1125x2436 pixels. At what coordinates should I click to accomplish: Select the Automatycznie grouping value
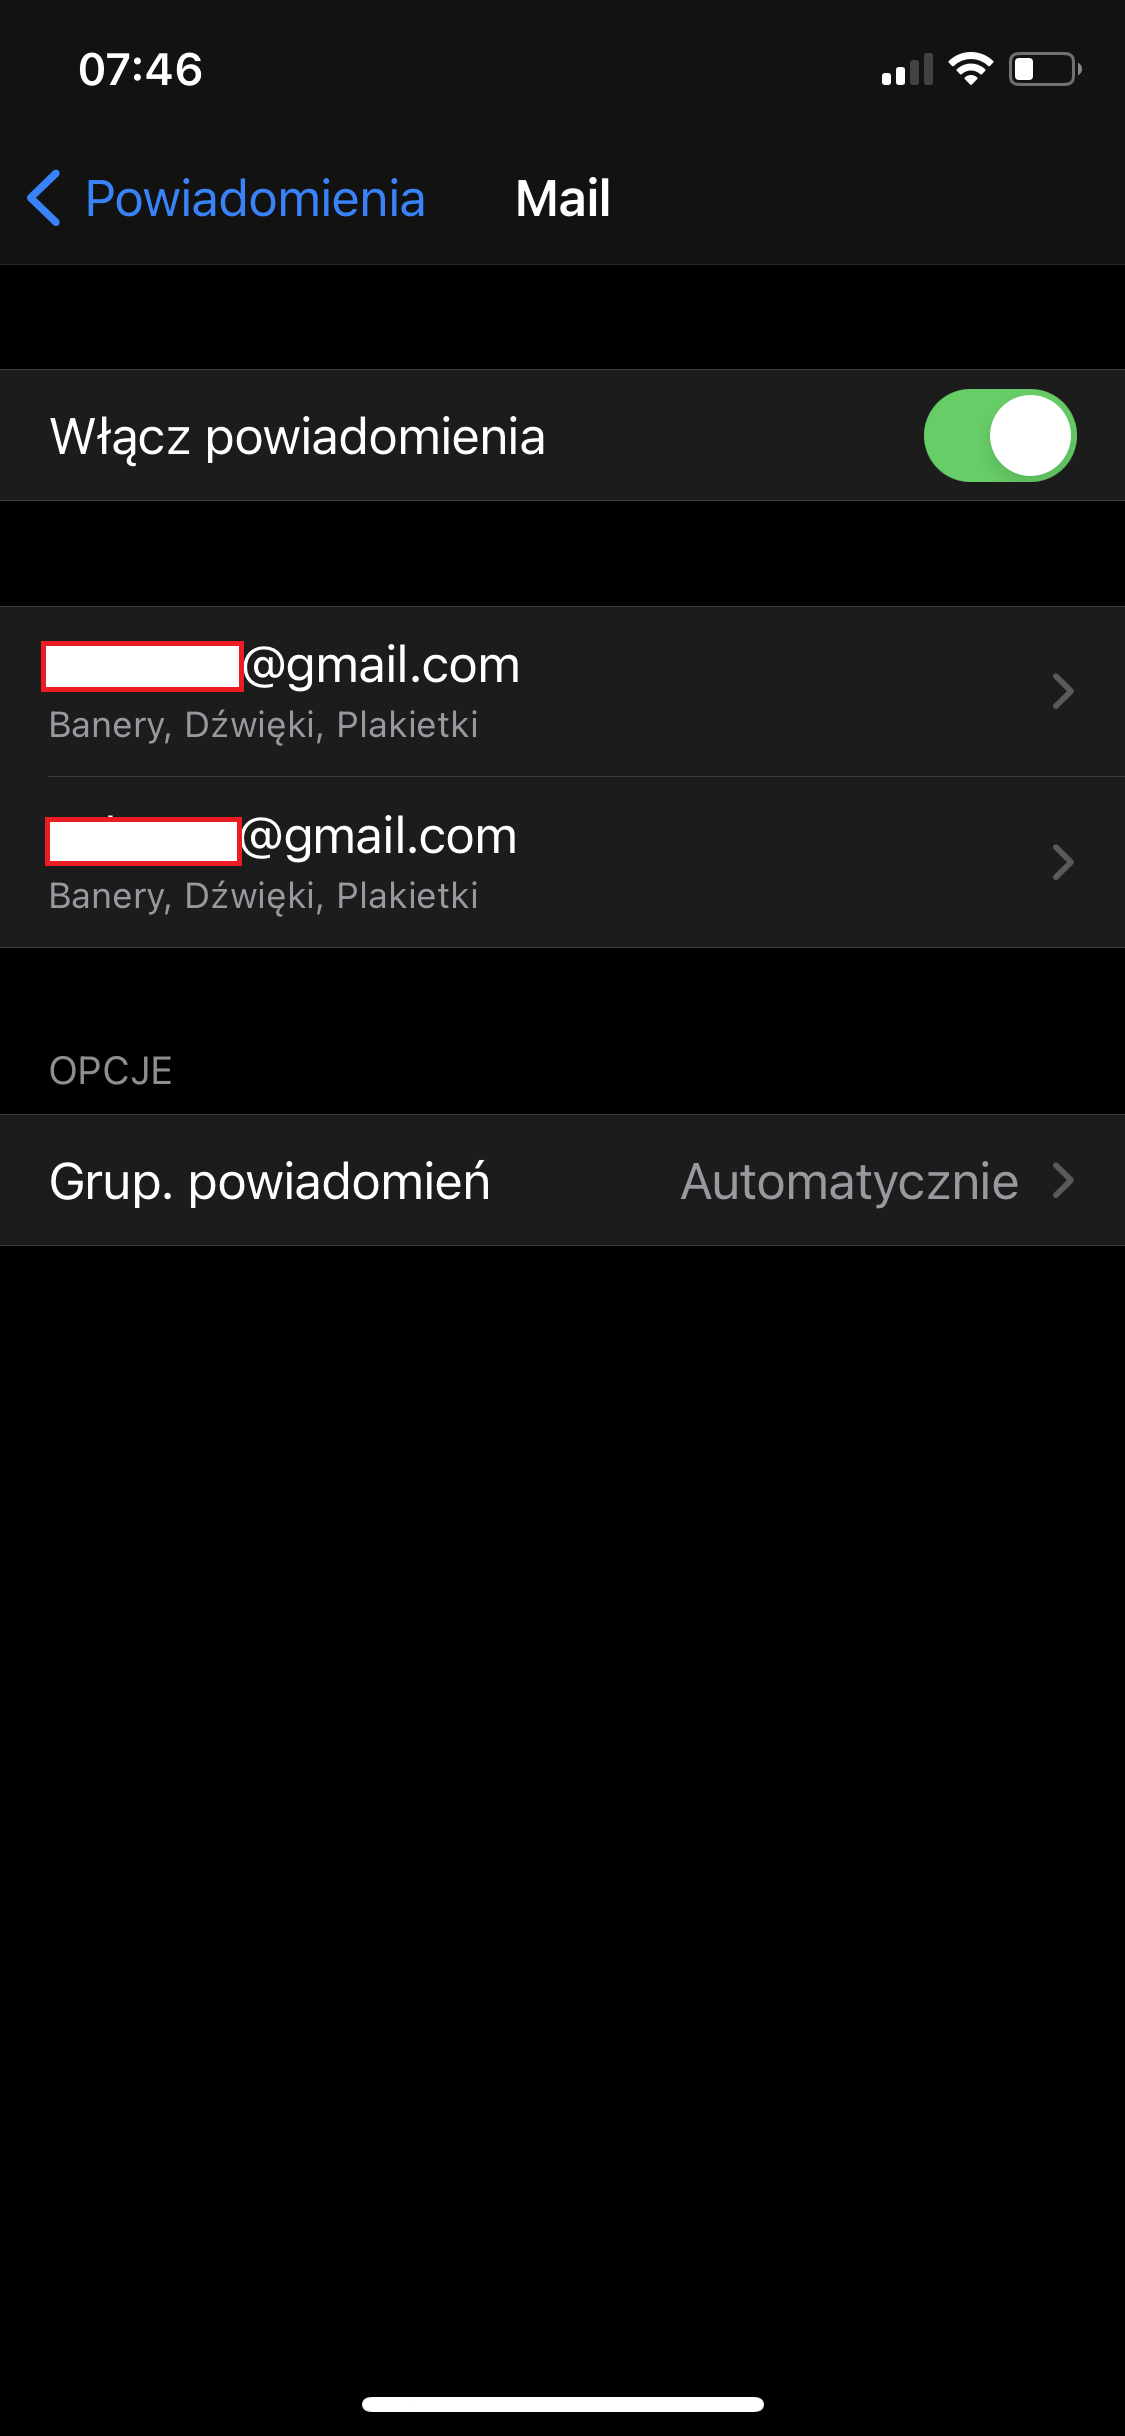click(x=849, y=1181)
